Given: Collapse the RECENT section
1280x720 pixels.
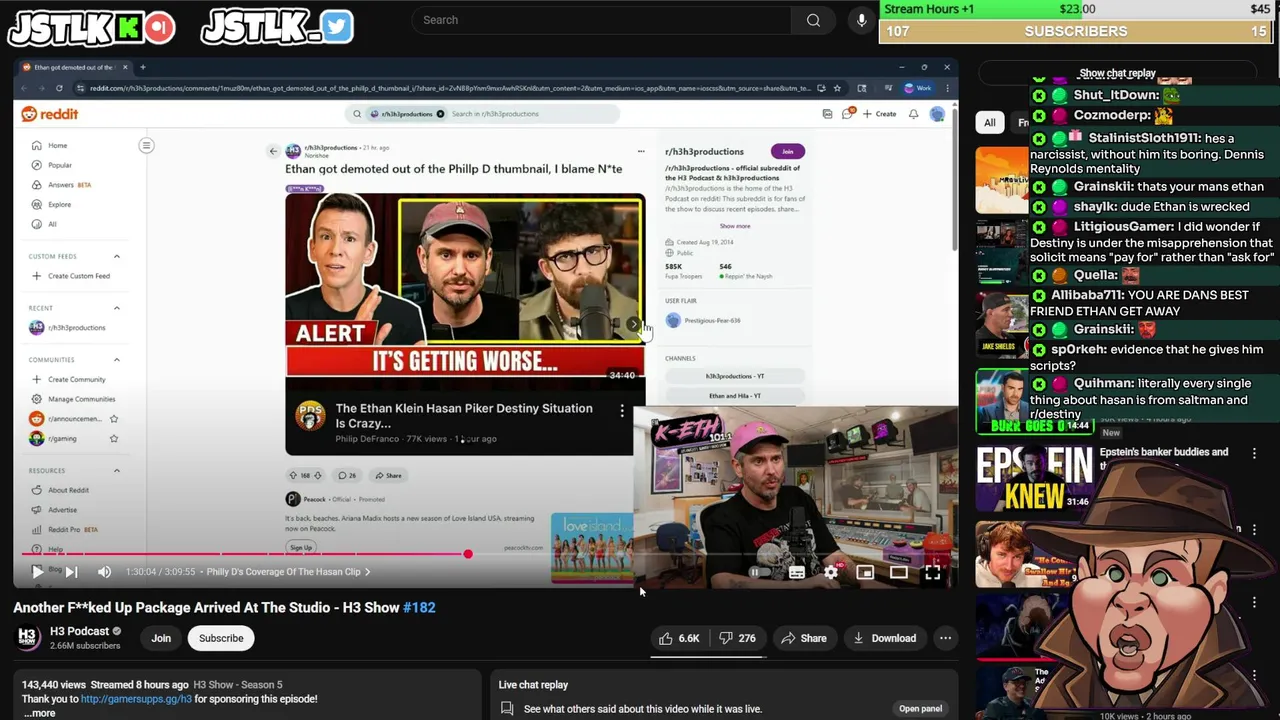Looking at the screenshot, I should tap(117, 308).
